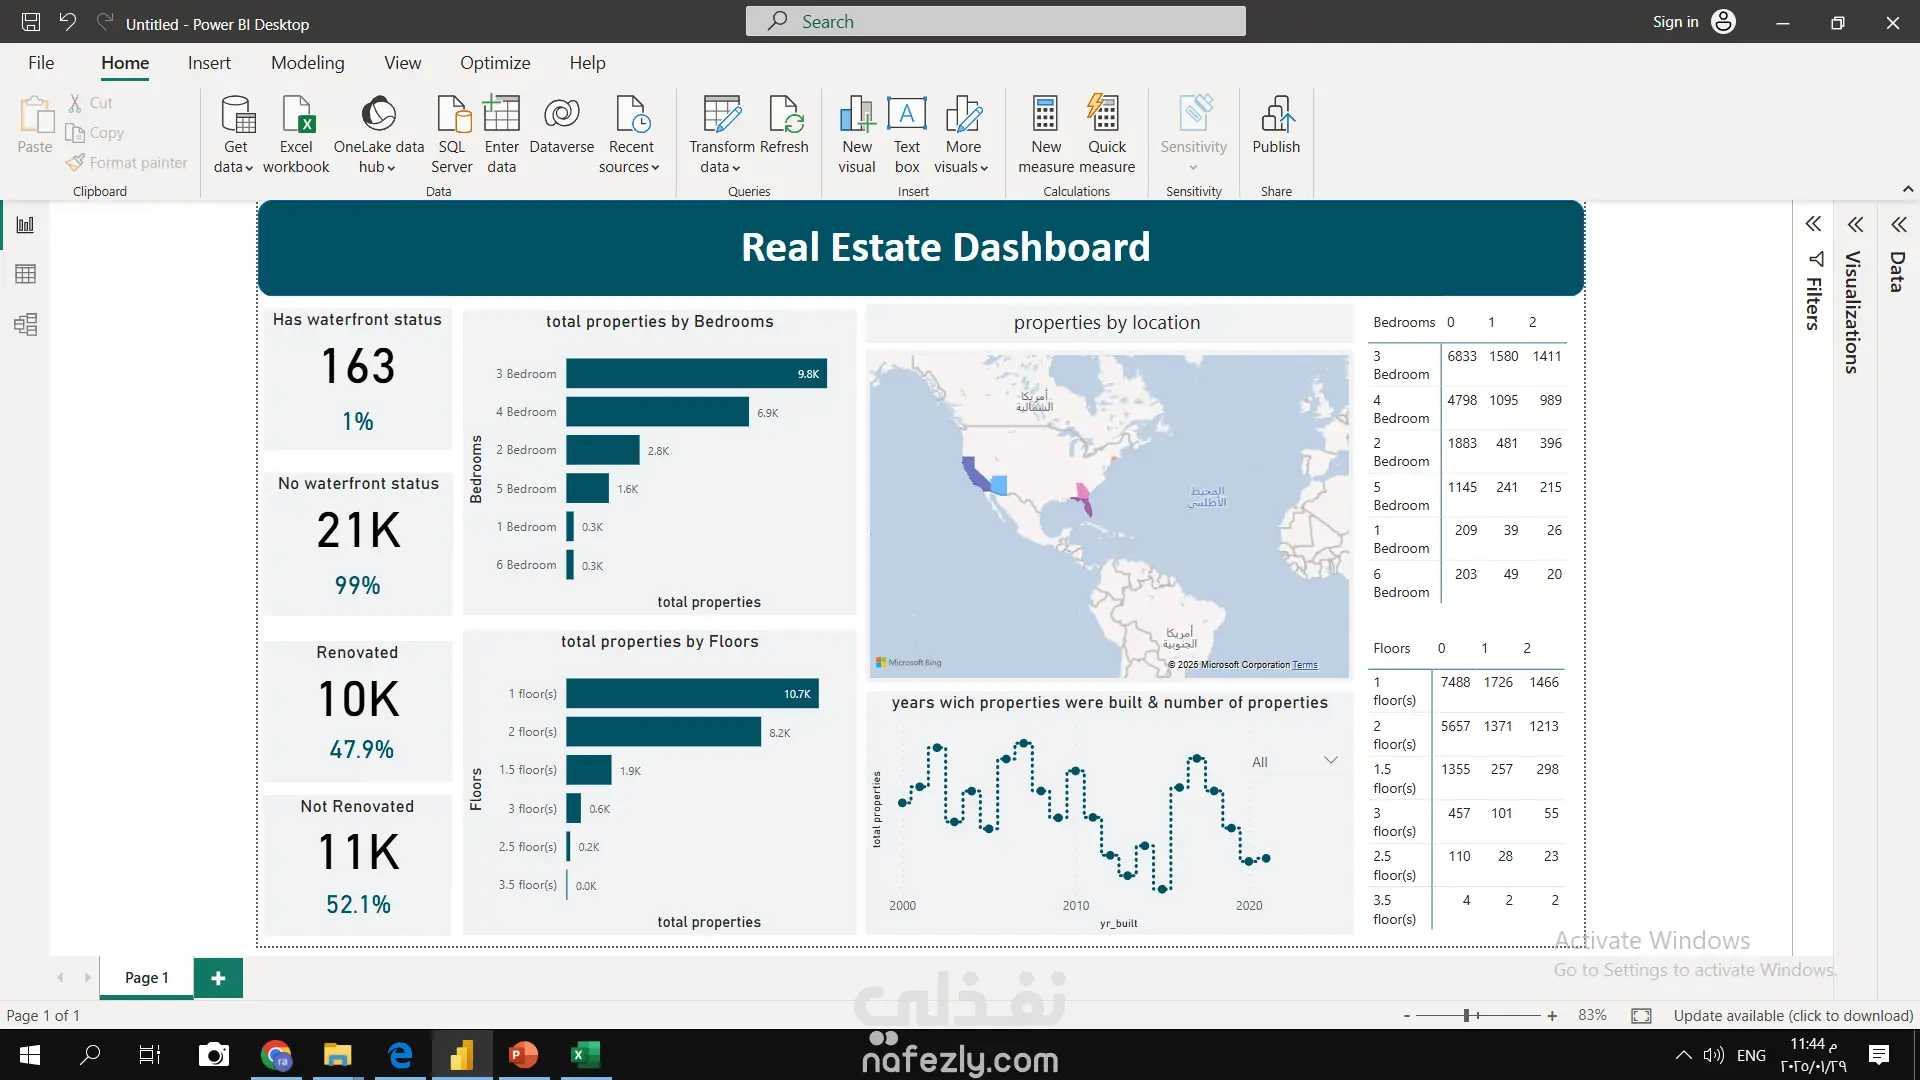Open Model view in left sidebar
1920x1080 pixels.
tap(25, 324)
